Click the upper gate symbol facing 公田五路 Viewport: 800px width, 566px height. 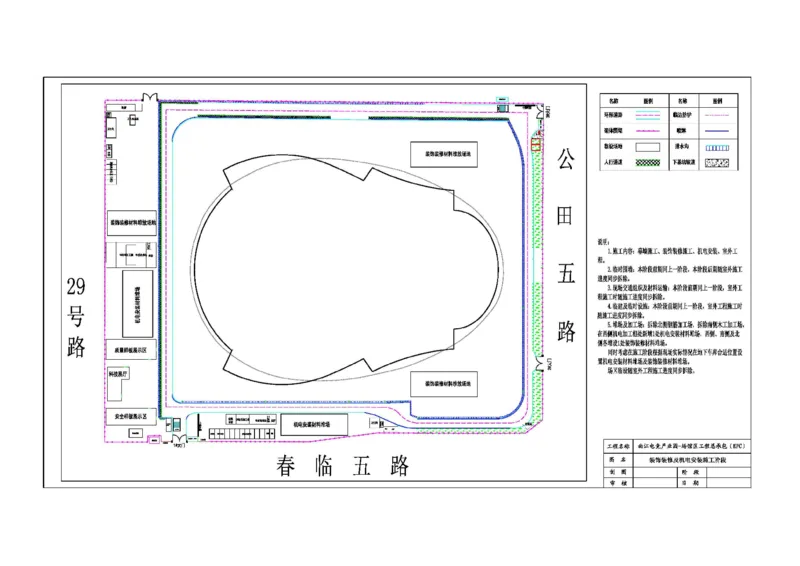click(540, 112)
